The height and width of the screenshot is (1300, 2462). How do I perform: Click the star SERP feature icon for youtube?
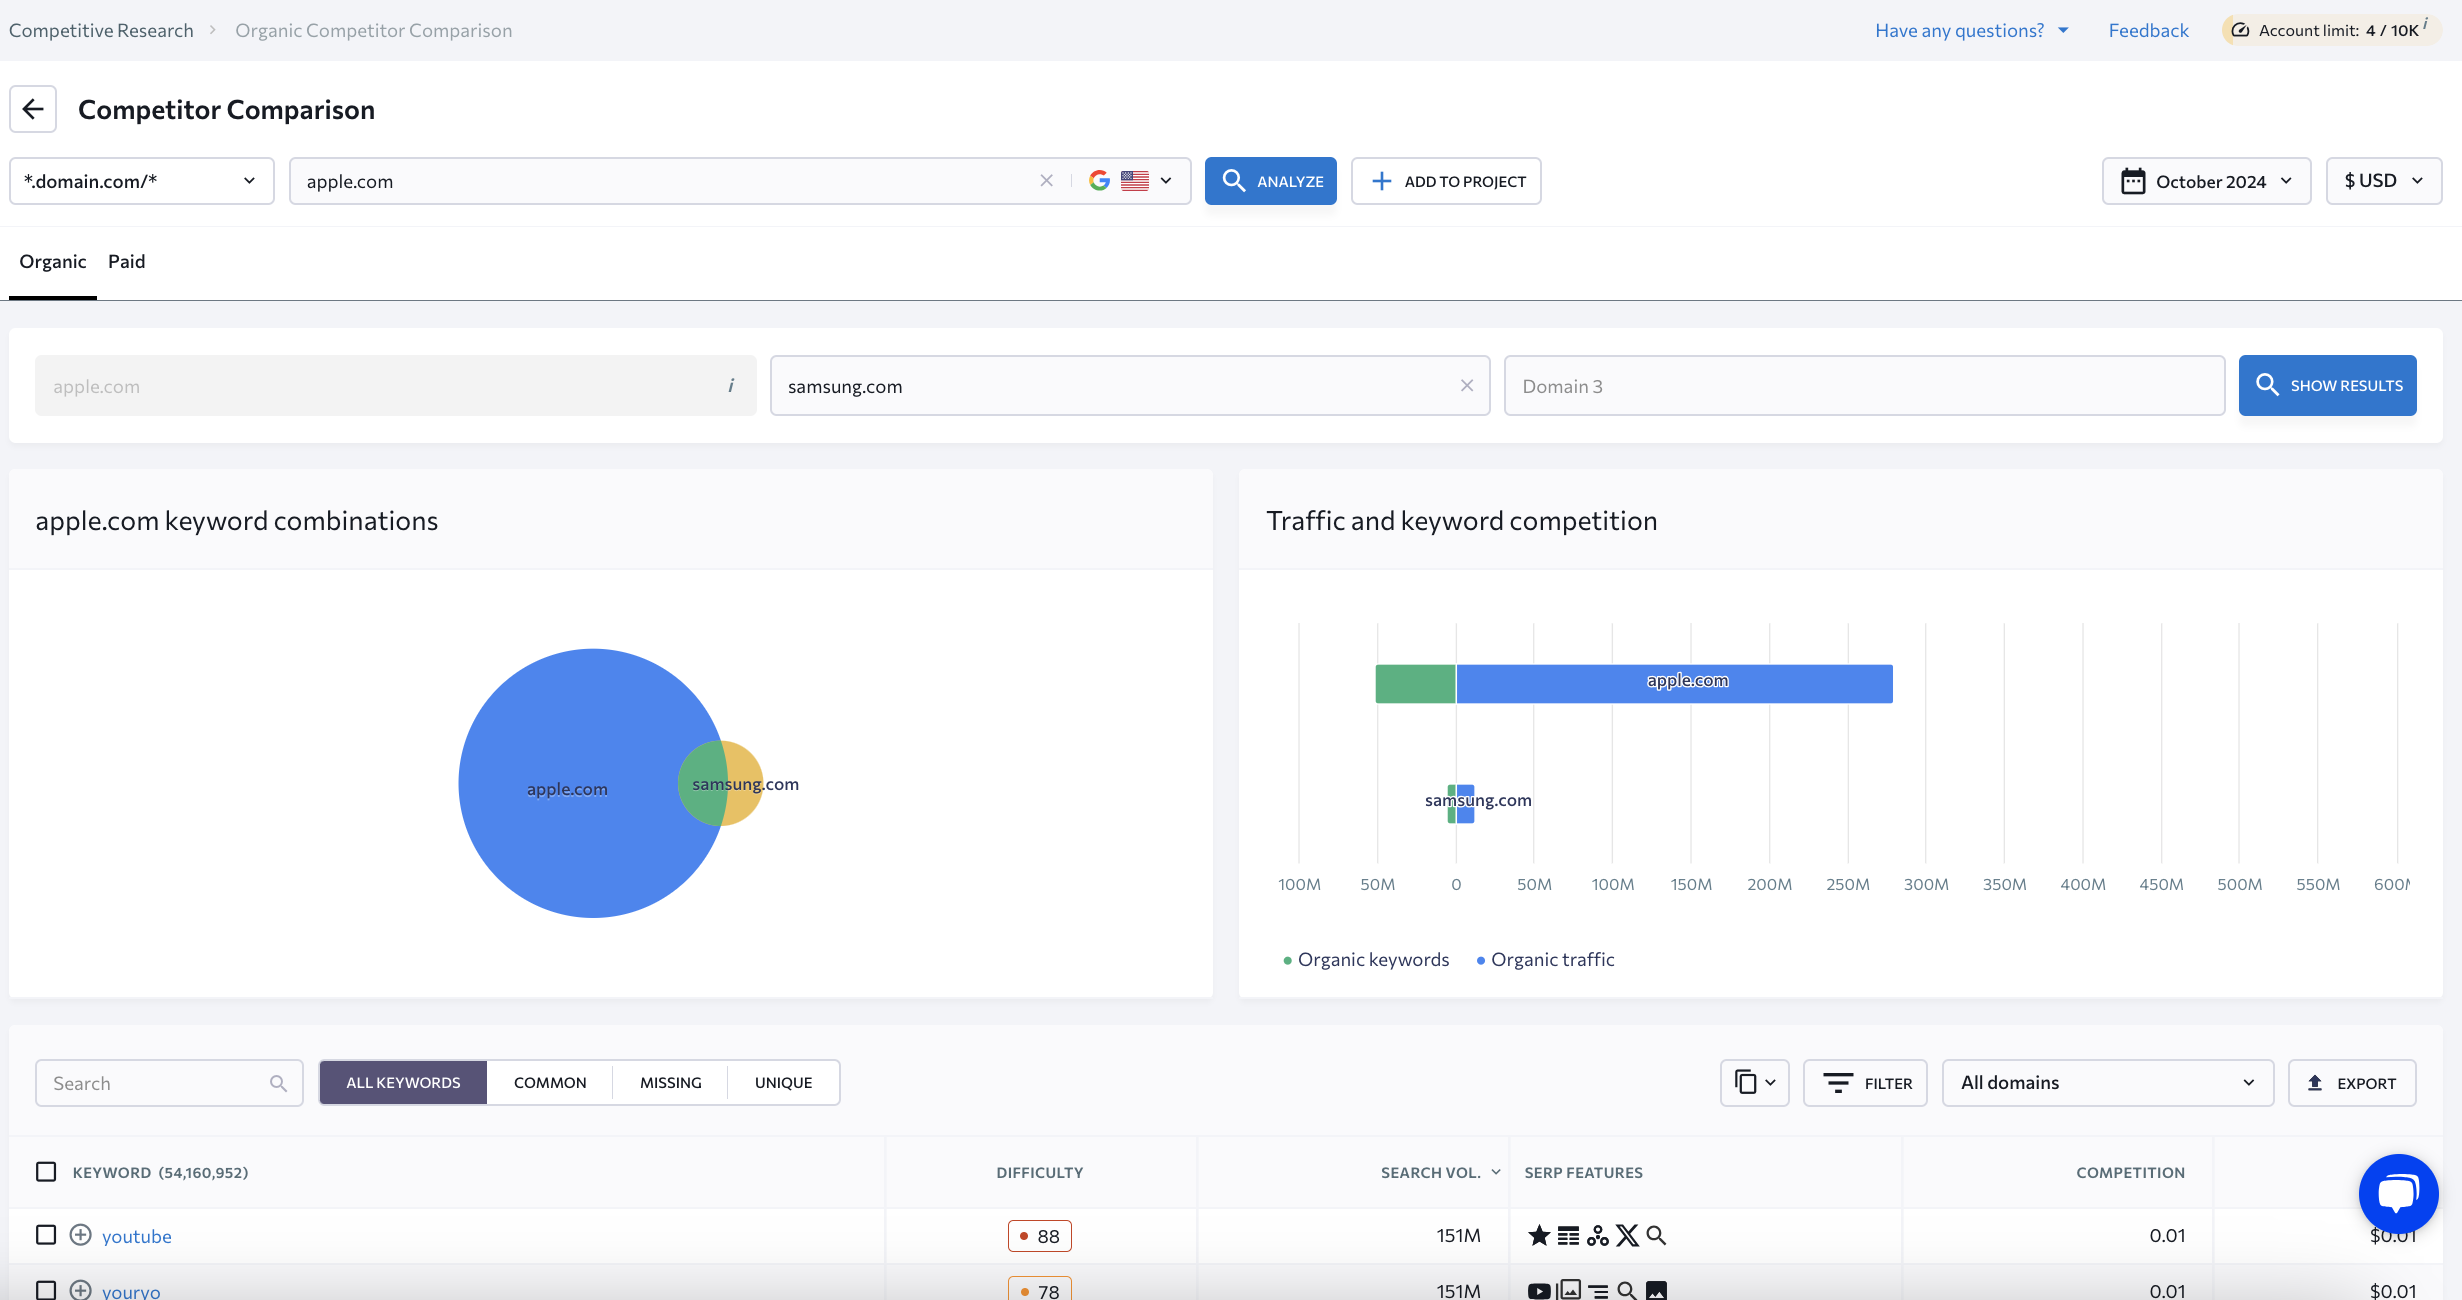coord(1539,1236)
